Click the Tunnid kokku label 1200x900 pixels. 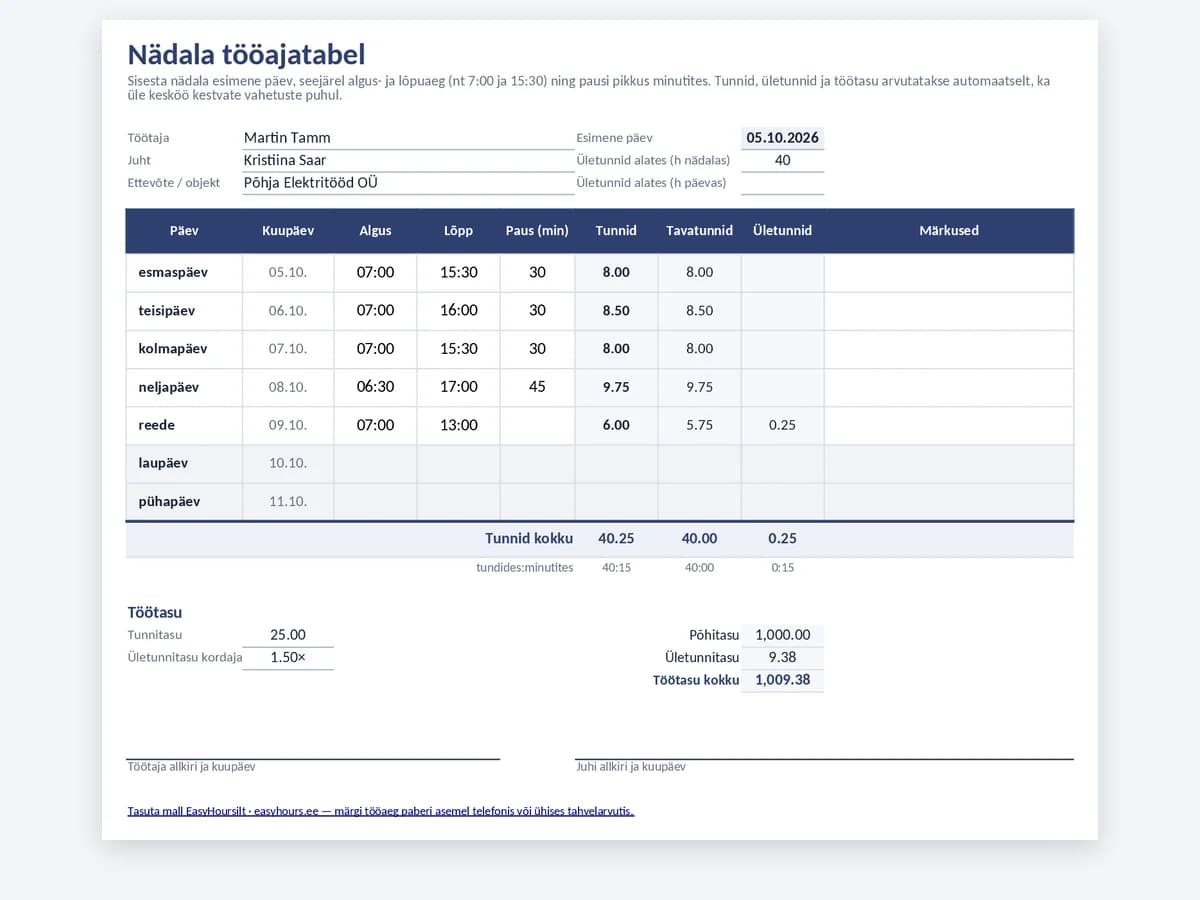tap(529, 539)
